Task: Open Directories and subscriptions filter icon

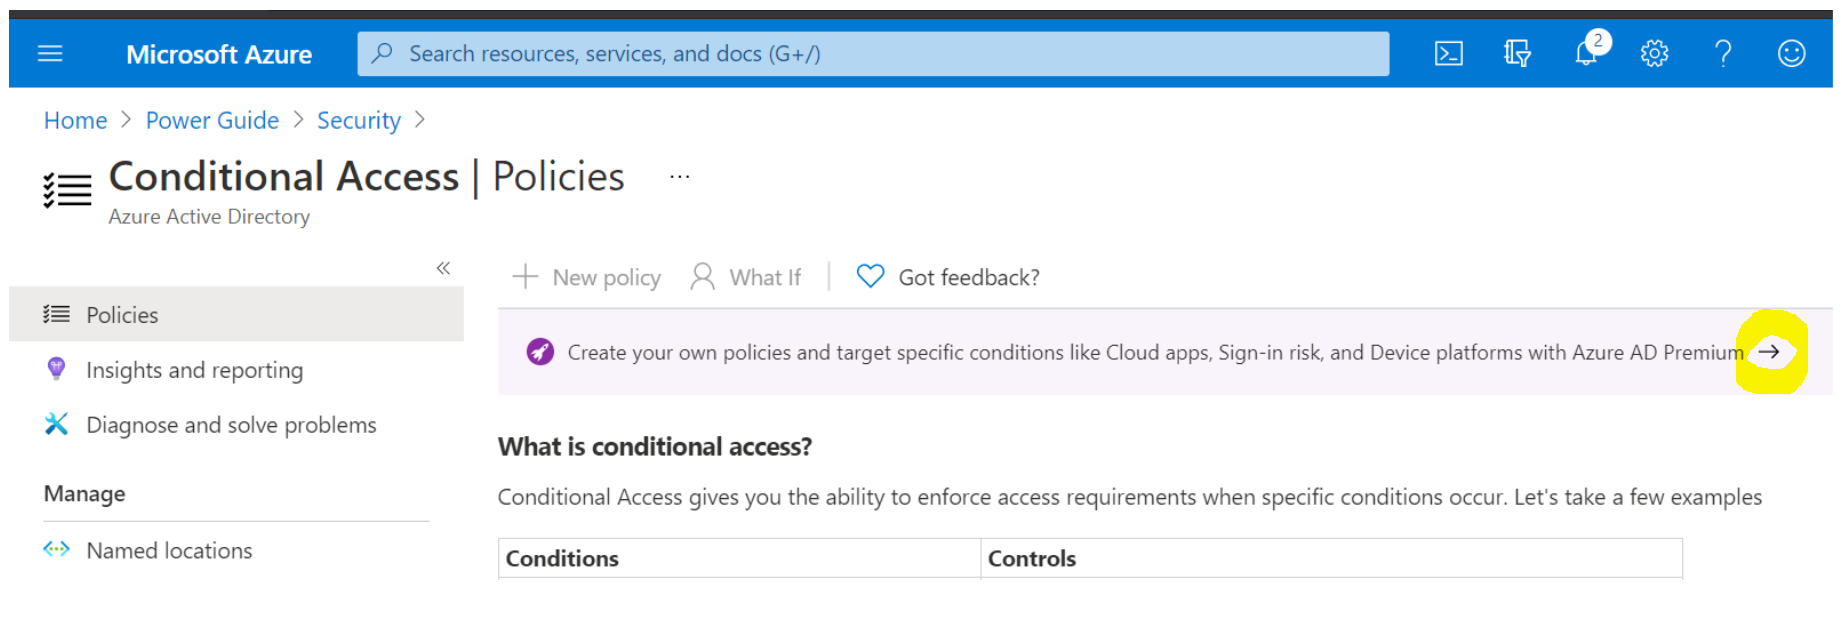Action: pos(1517,54)
